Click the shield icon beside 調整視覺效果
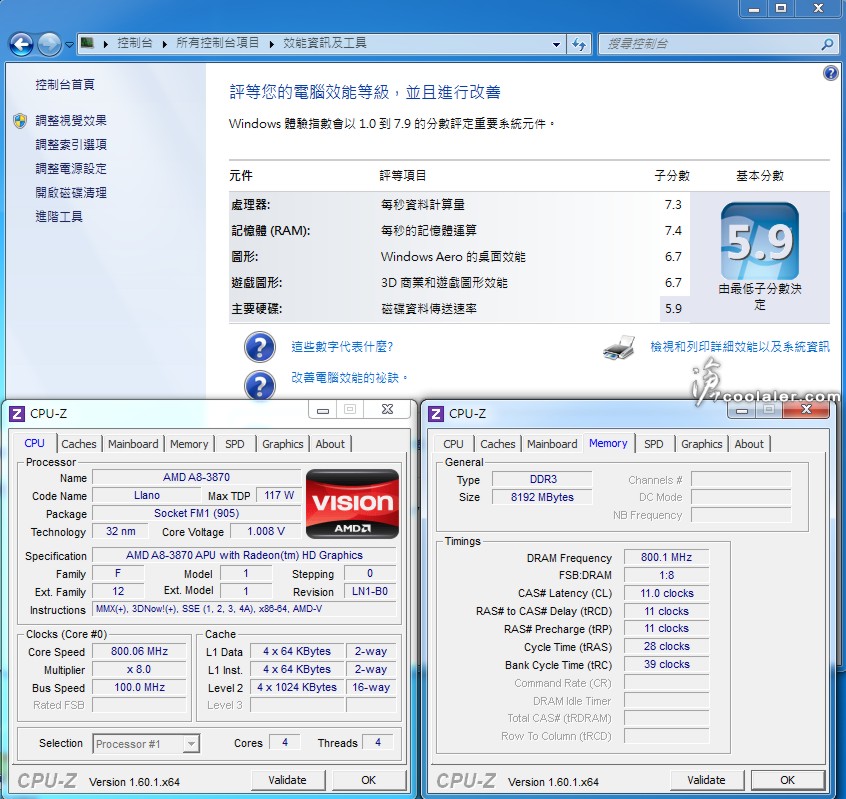This screenshot has width=846, height=799. tap(20, 120)
